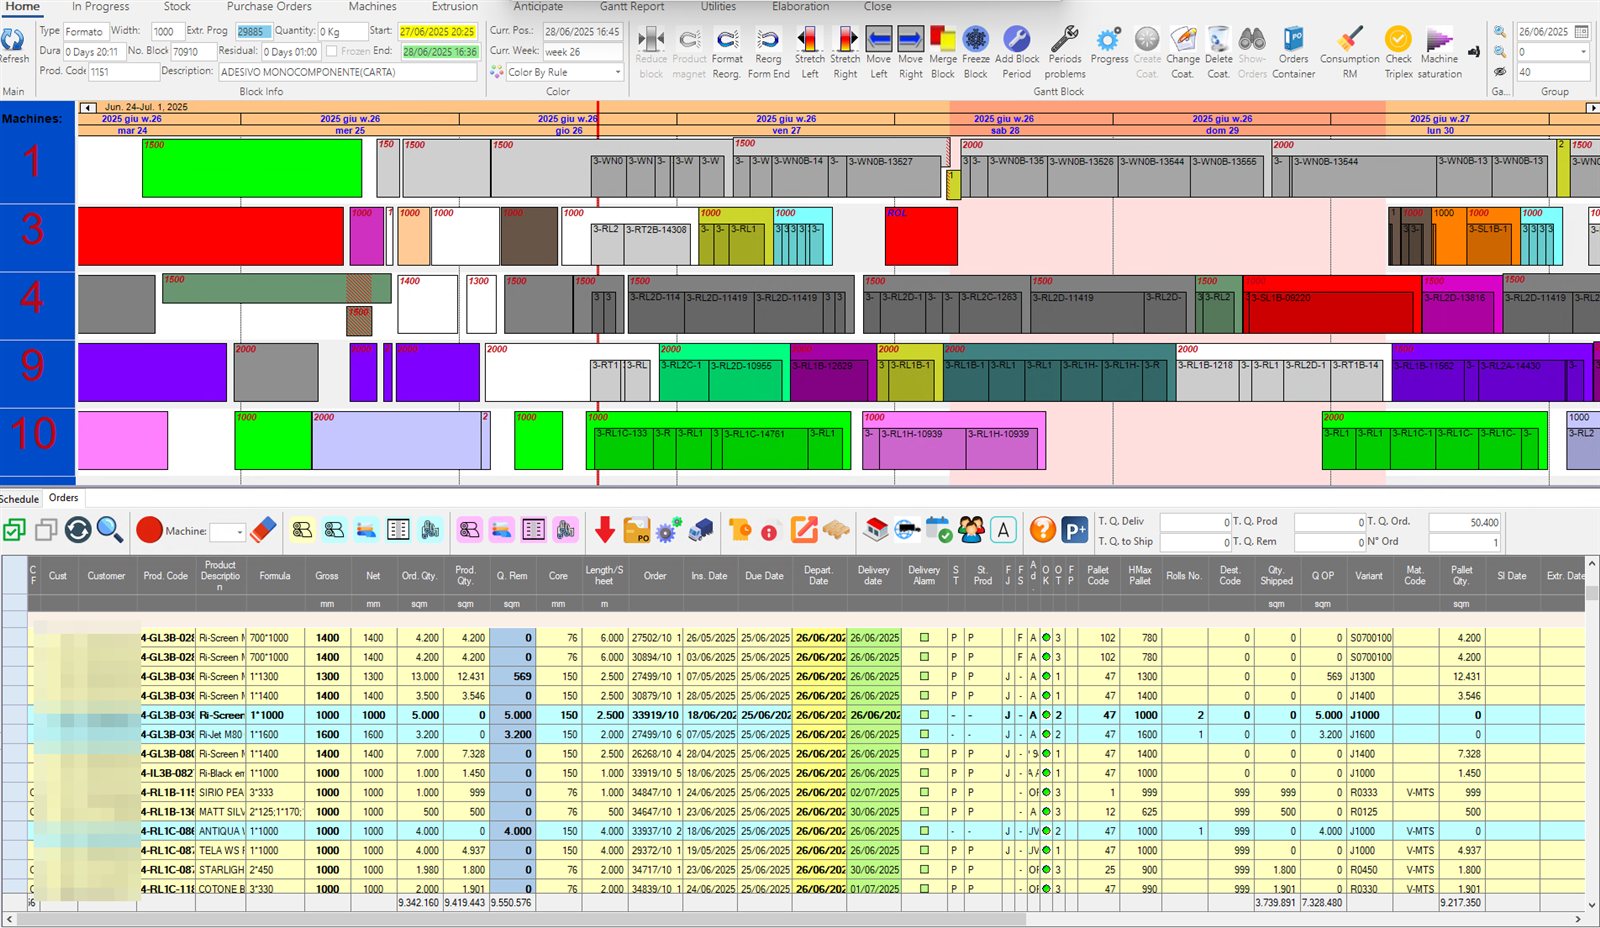Click Add Block Period wrench icon
This screenshot has height=928, width=1600.
coord(1016,40)
